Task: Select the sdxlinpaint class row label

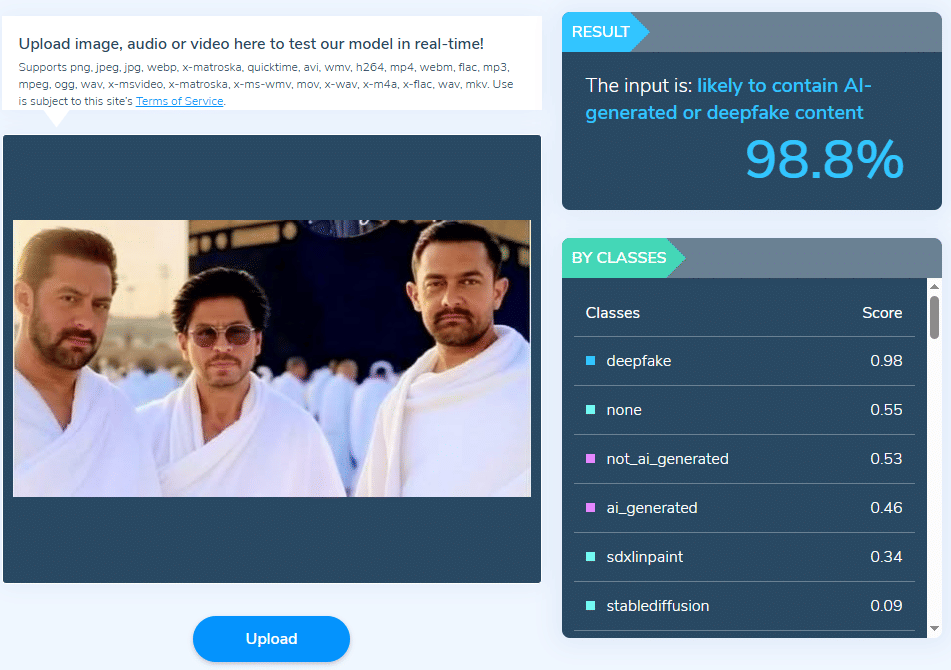Action: click(645, 557)
